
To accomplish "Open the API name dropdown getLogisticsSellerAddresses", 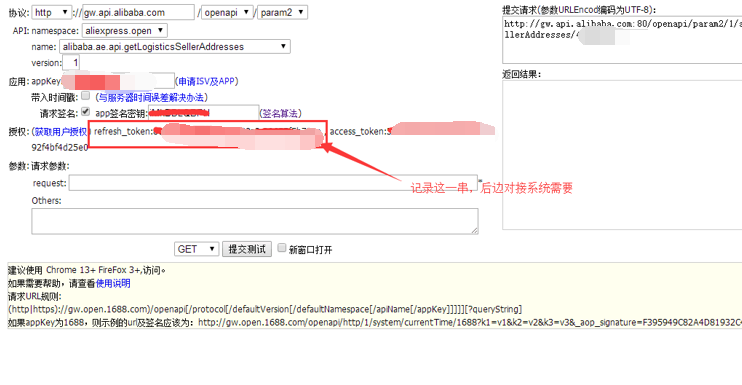I will 175,46.
